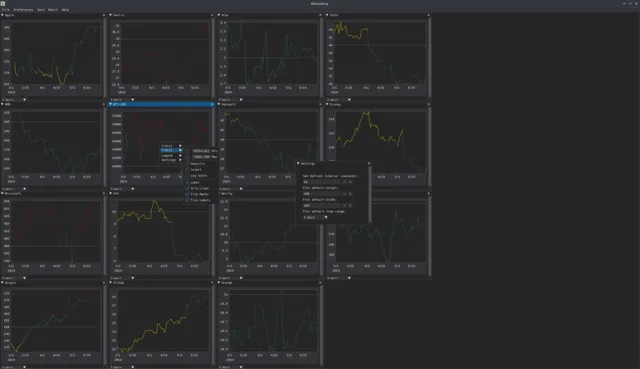The width and height of the screenshot is (640, 369).
Task: Collapse the Atos panel with its triangle
Action: 219,15
